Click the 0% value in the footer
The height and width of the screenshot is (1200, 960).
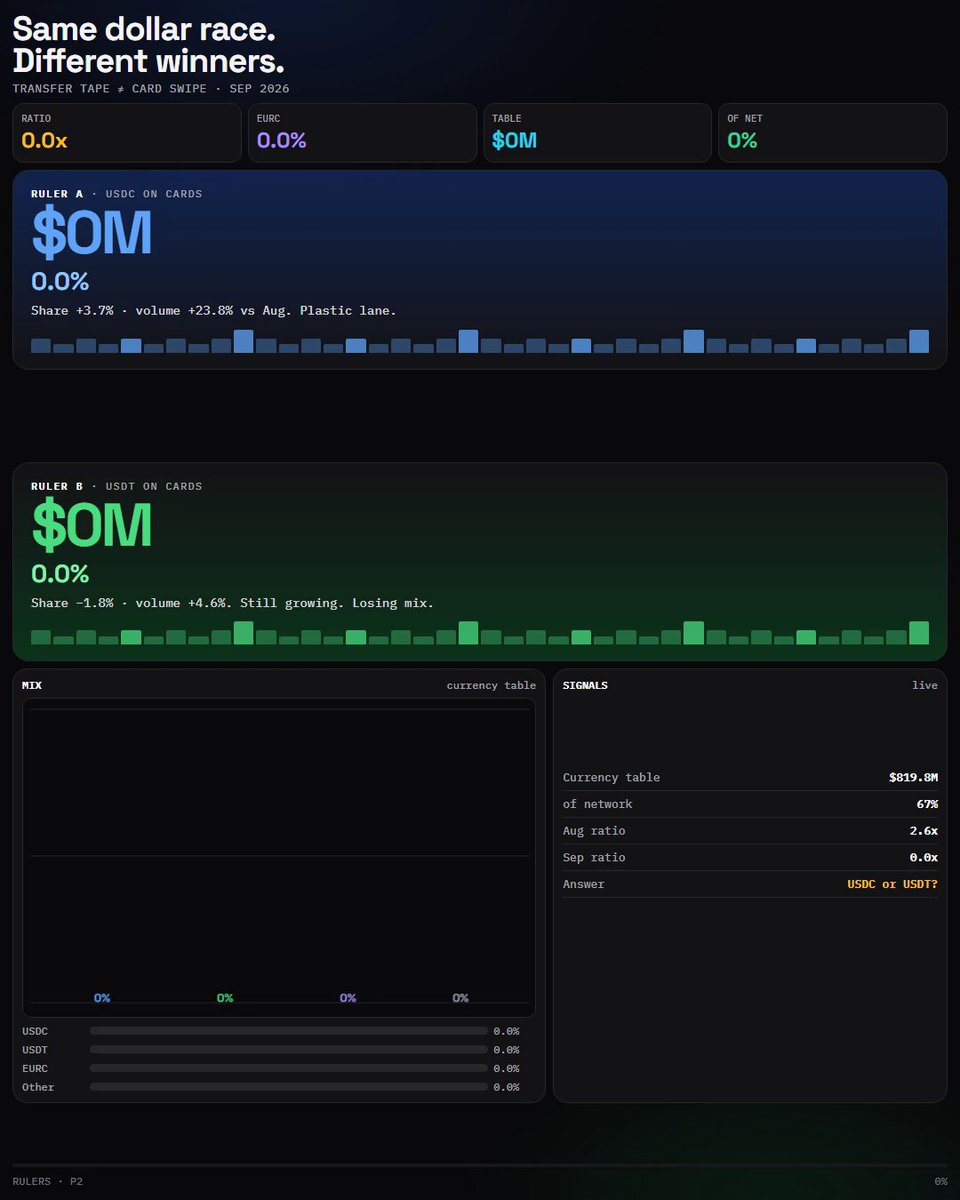[x=940, y=1181]
